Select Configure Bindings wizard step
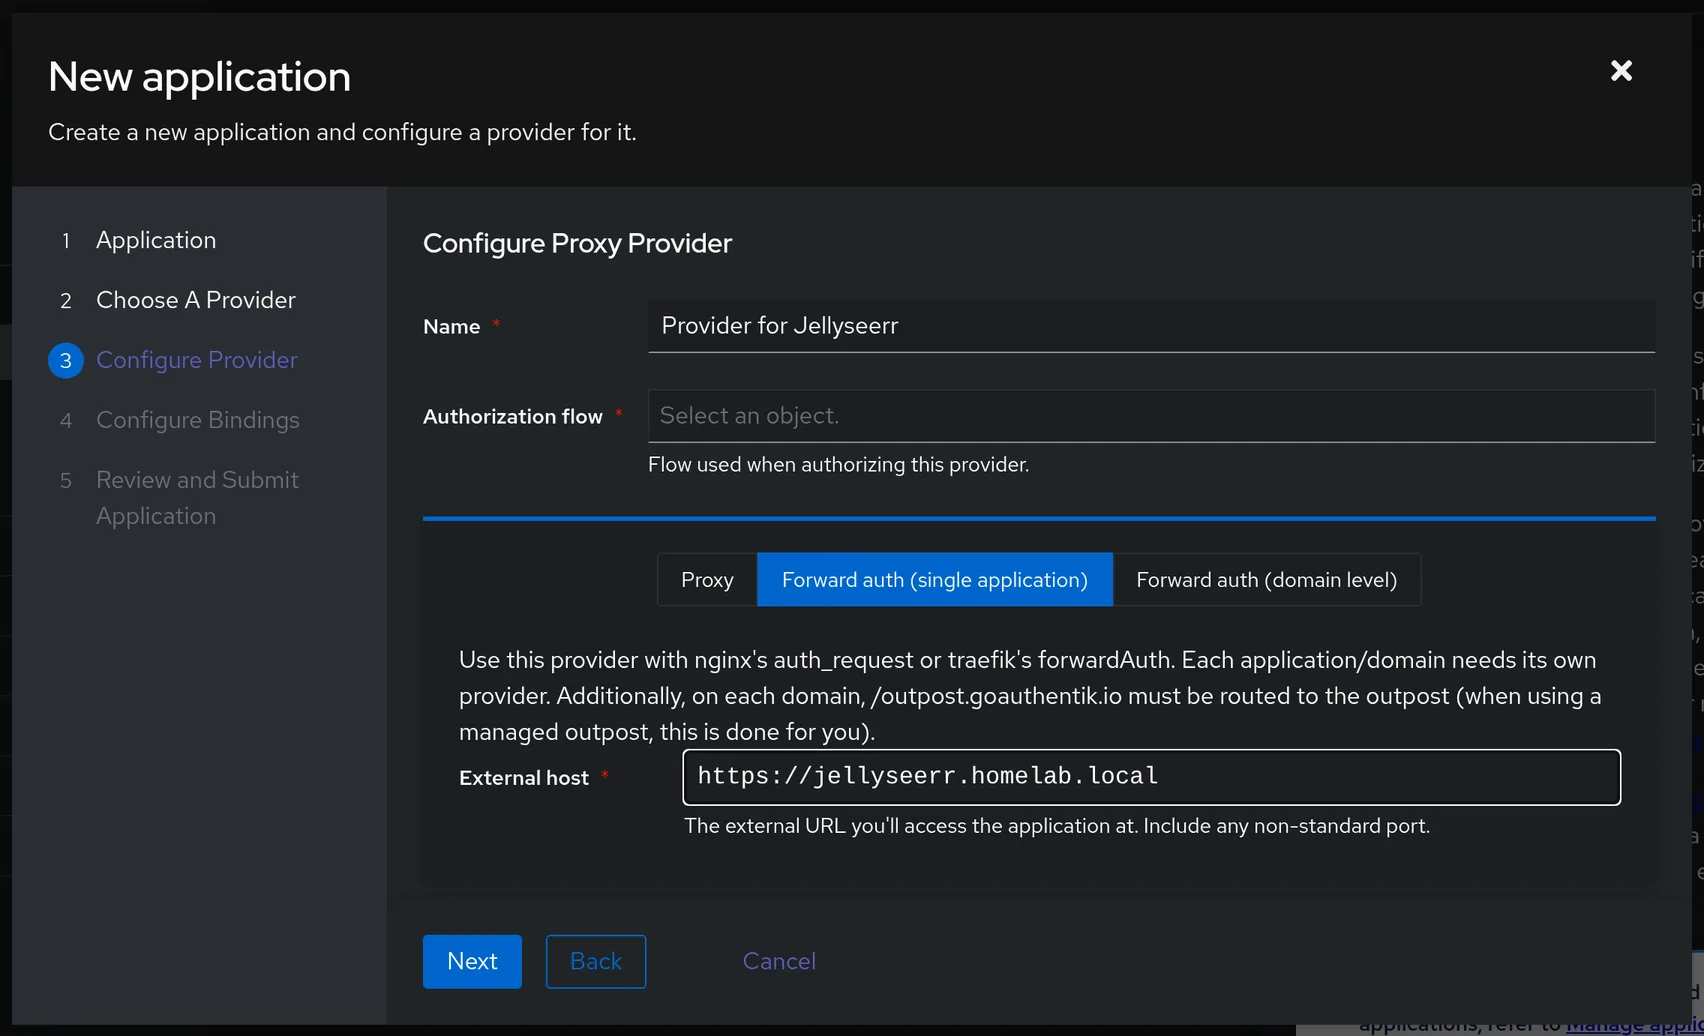Image resolution: width=1704 pixels, height=1036 pixels. 198,420
